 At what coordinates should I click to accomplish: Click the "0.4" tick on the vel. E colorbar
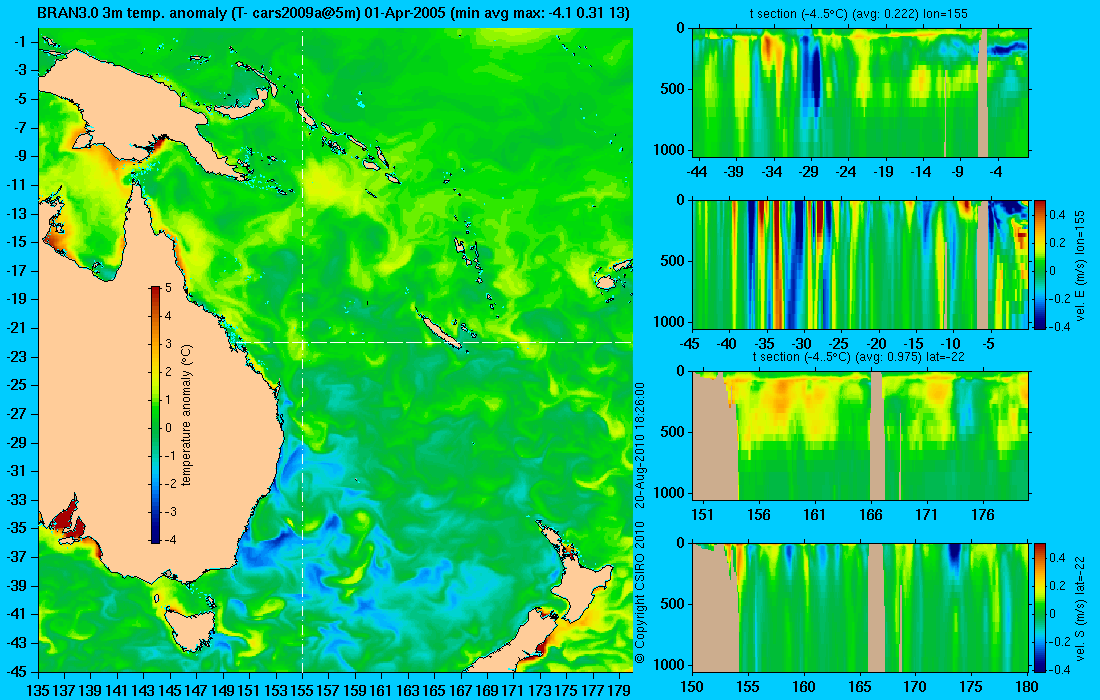click(x=1057, y=213)
